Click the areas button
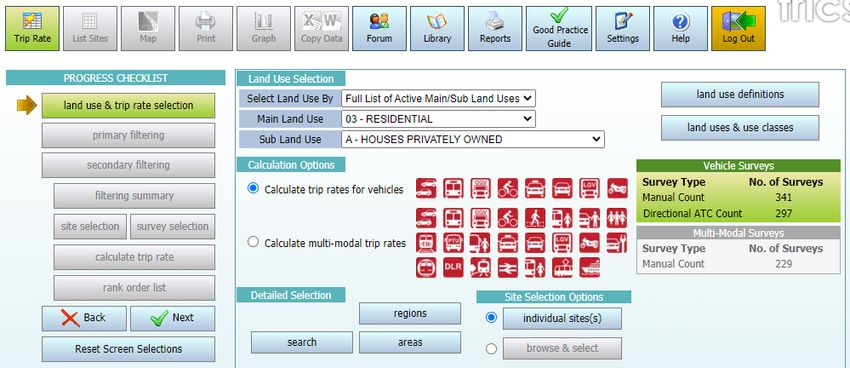 pyautogui.click(x=410, y=343)
